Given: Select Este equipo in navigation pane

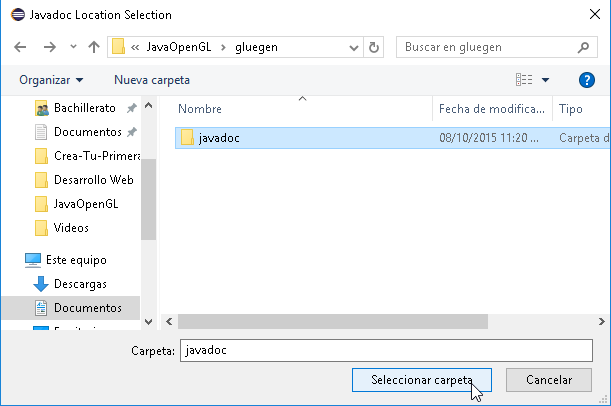Looking at the screenshot, I should [x=65, y=260].
